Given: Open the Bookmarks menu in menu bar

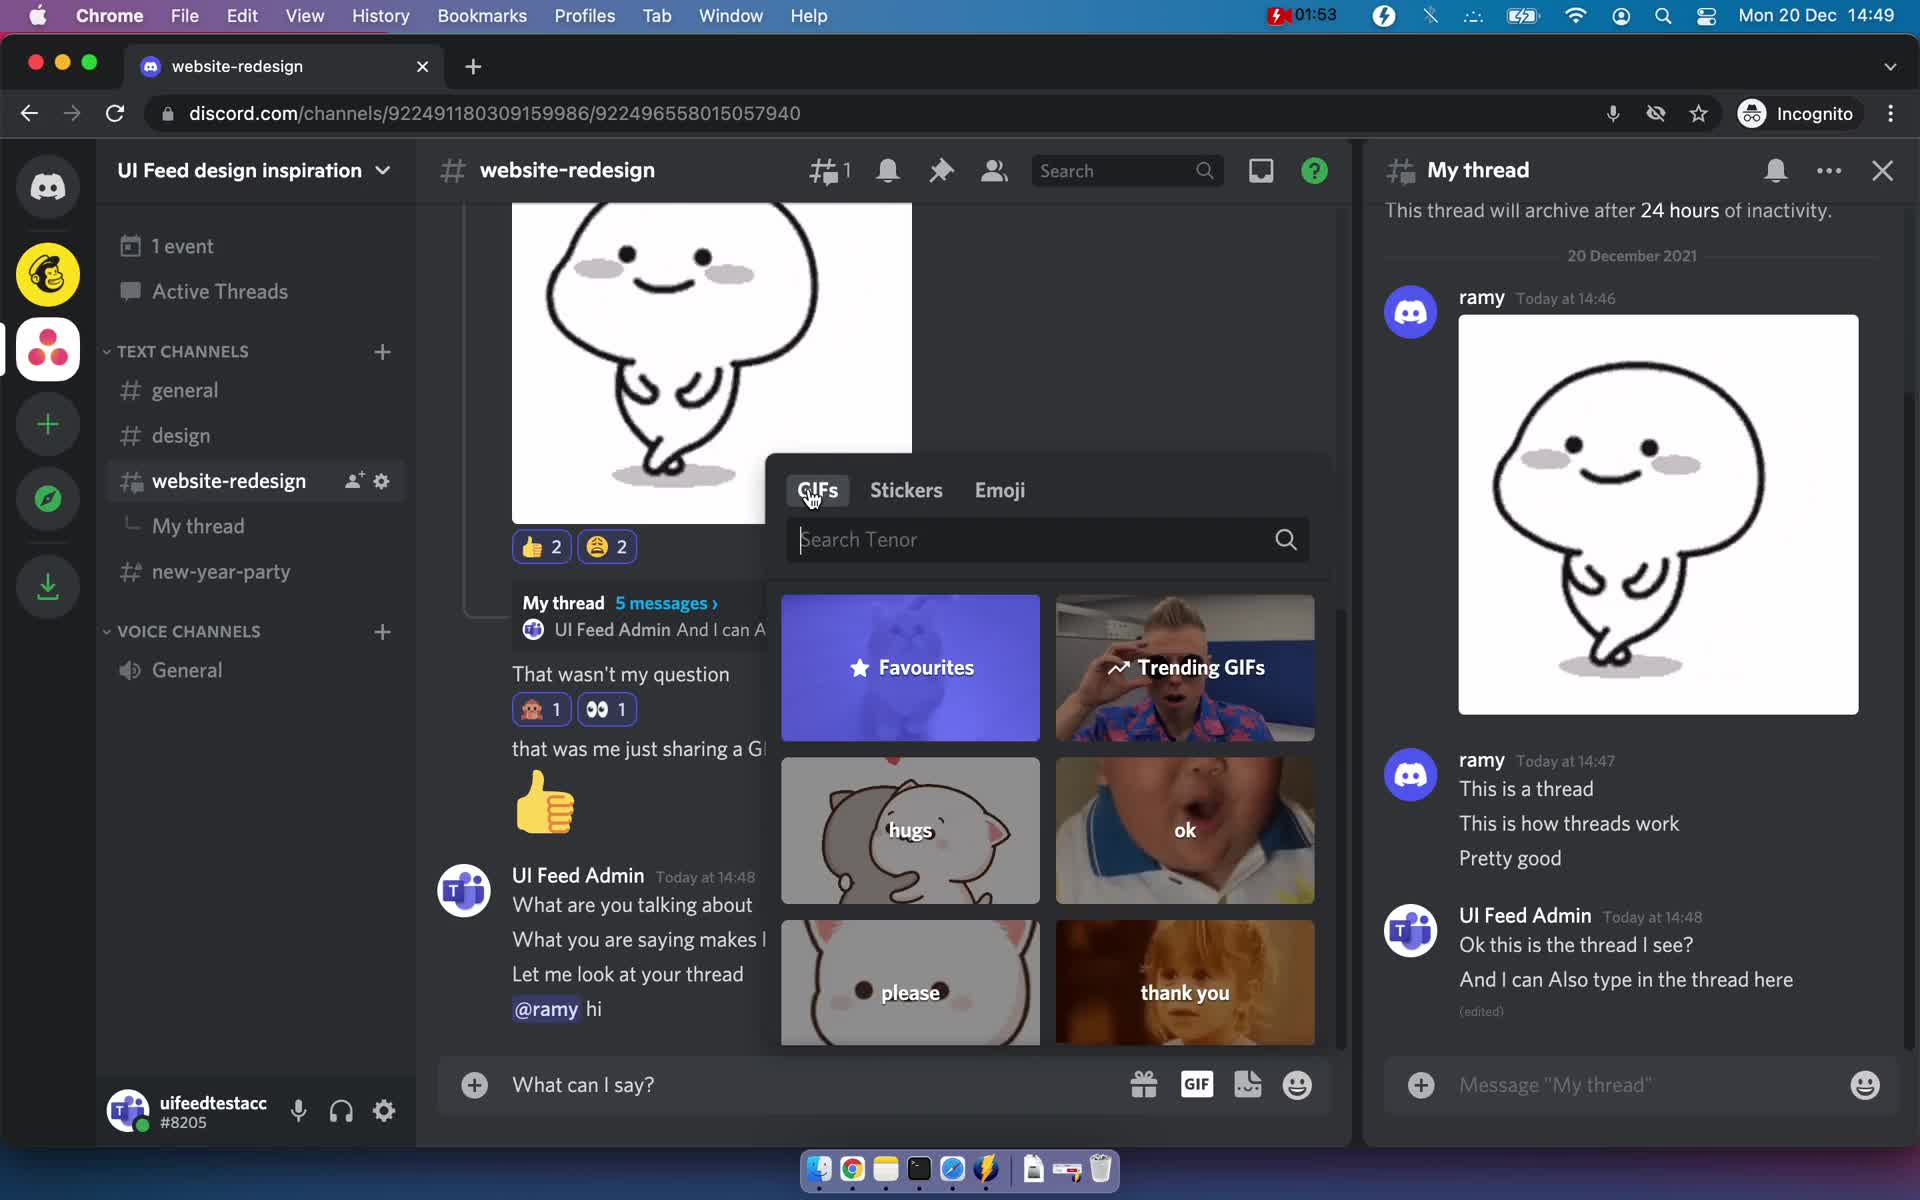Looking at the screenshot, I should pyautogui.click(x=482, y=16).
